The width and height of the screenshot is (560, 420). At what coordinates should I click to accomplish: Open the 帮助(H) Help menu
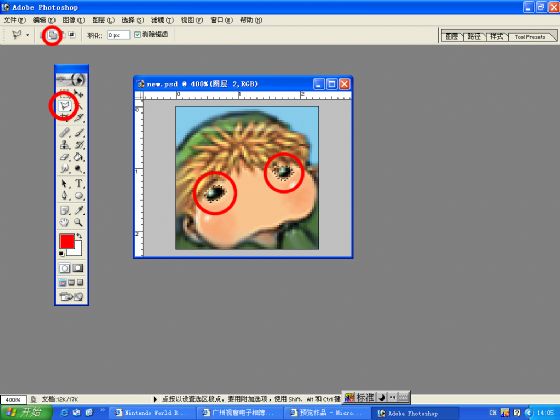click(251, 20)
